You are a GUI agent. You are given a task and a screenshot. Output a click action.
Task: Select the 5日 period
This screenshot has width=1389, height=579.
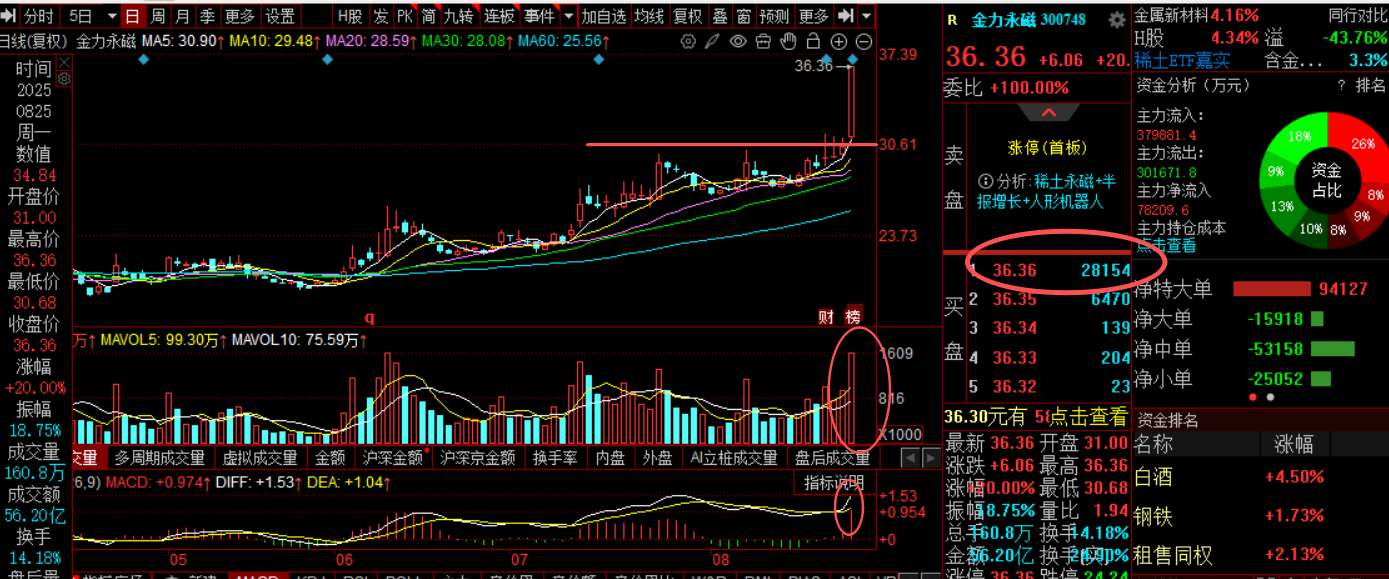[x=81, y=16]
